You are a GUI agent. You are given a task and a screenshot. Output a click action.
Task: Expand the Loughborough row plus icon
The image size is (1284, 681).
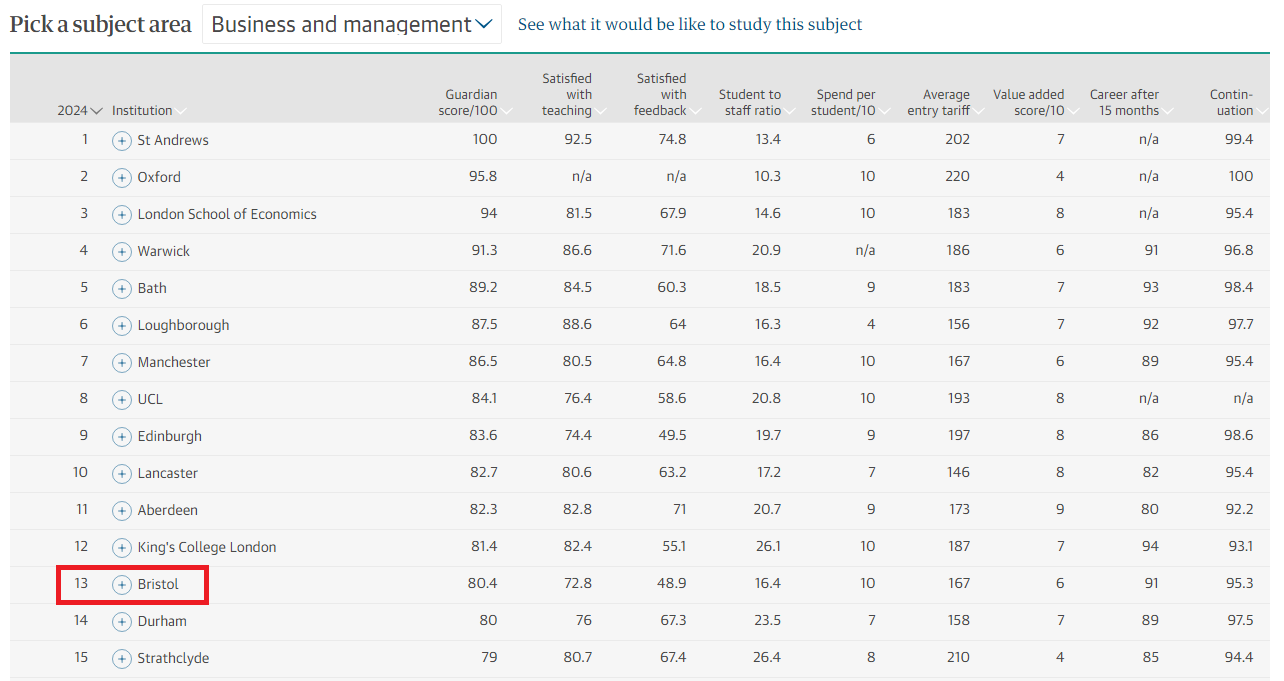click(121, 326)
